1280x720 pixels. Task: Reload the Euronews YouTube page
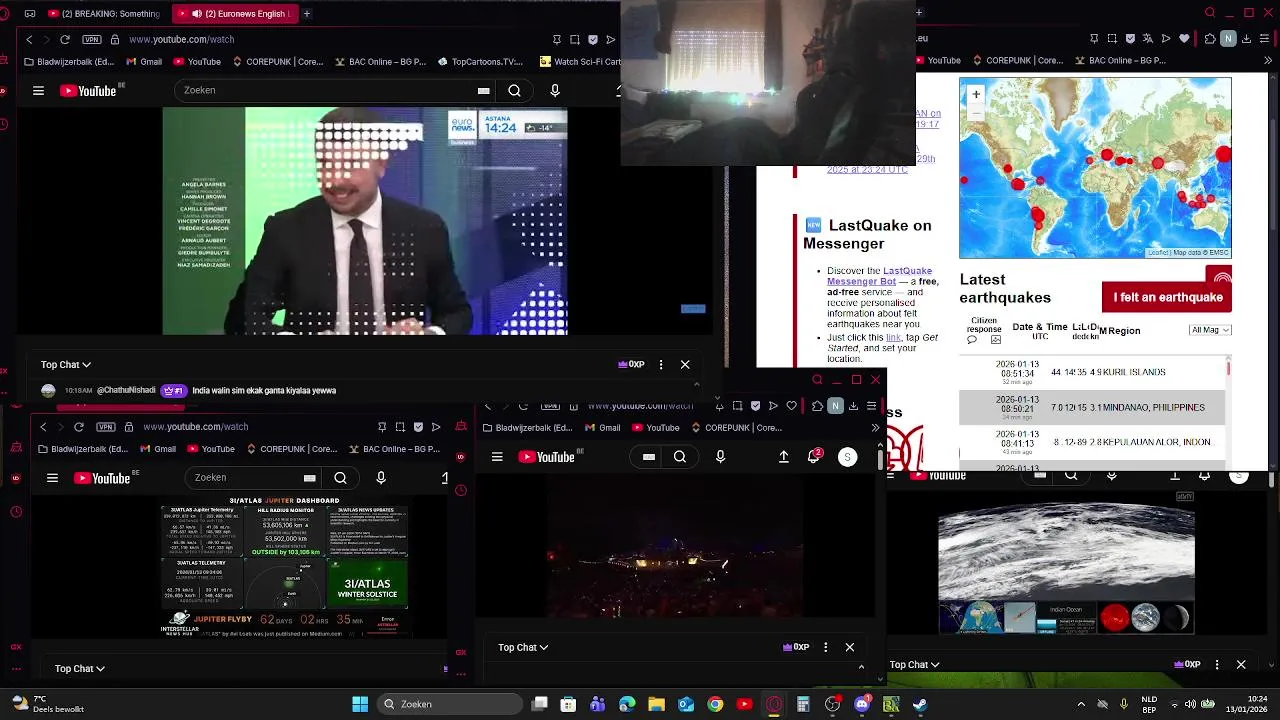[x=65, y=39]
